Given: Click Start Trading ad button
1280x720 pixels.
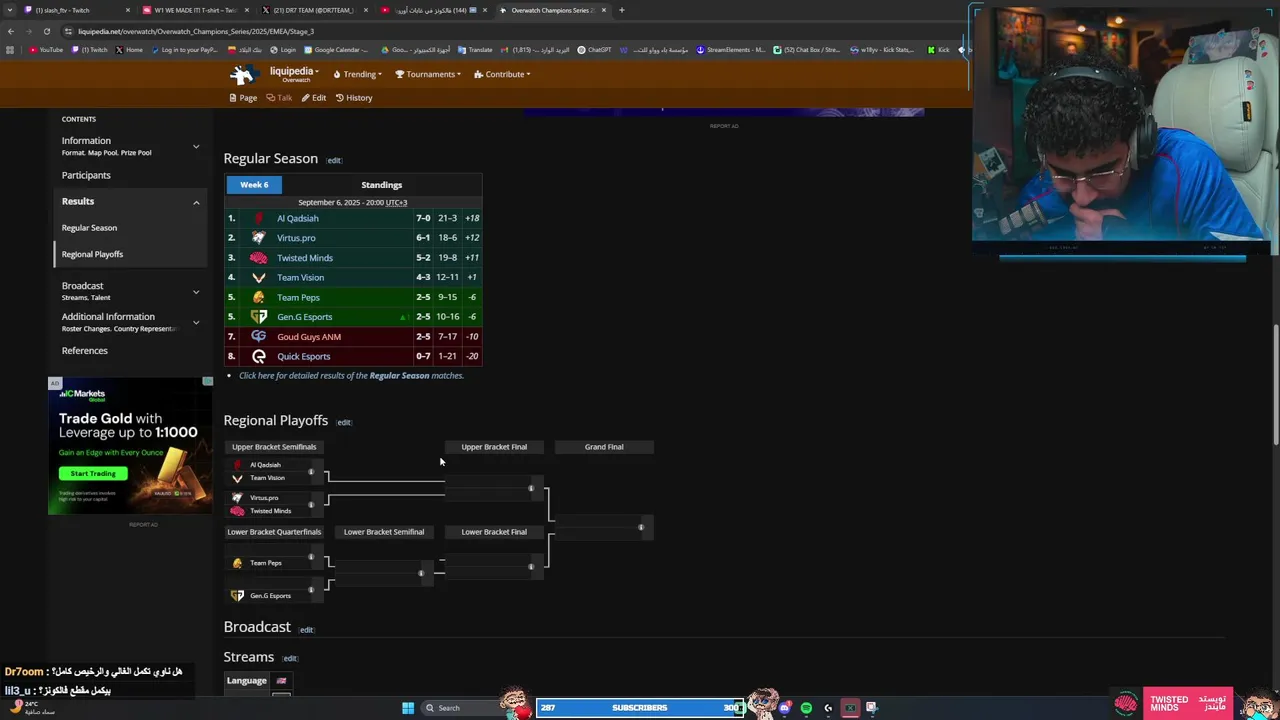Looking at the screenshot, I should click(x=93, y=473).
